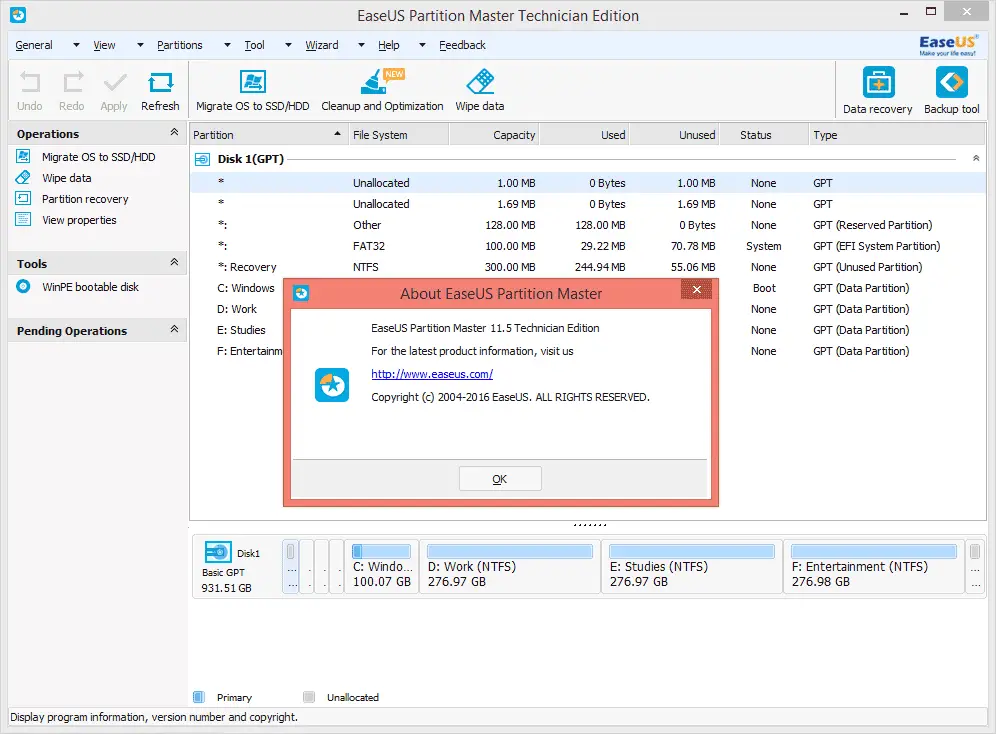This screenshot has height=734, width=996.
Task: Select the FAT32 EFI System Partition row
Action: [588, 246]
